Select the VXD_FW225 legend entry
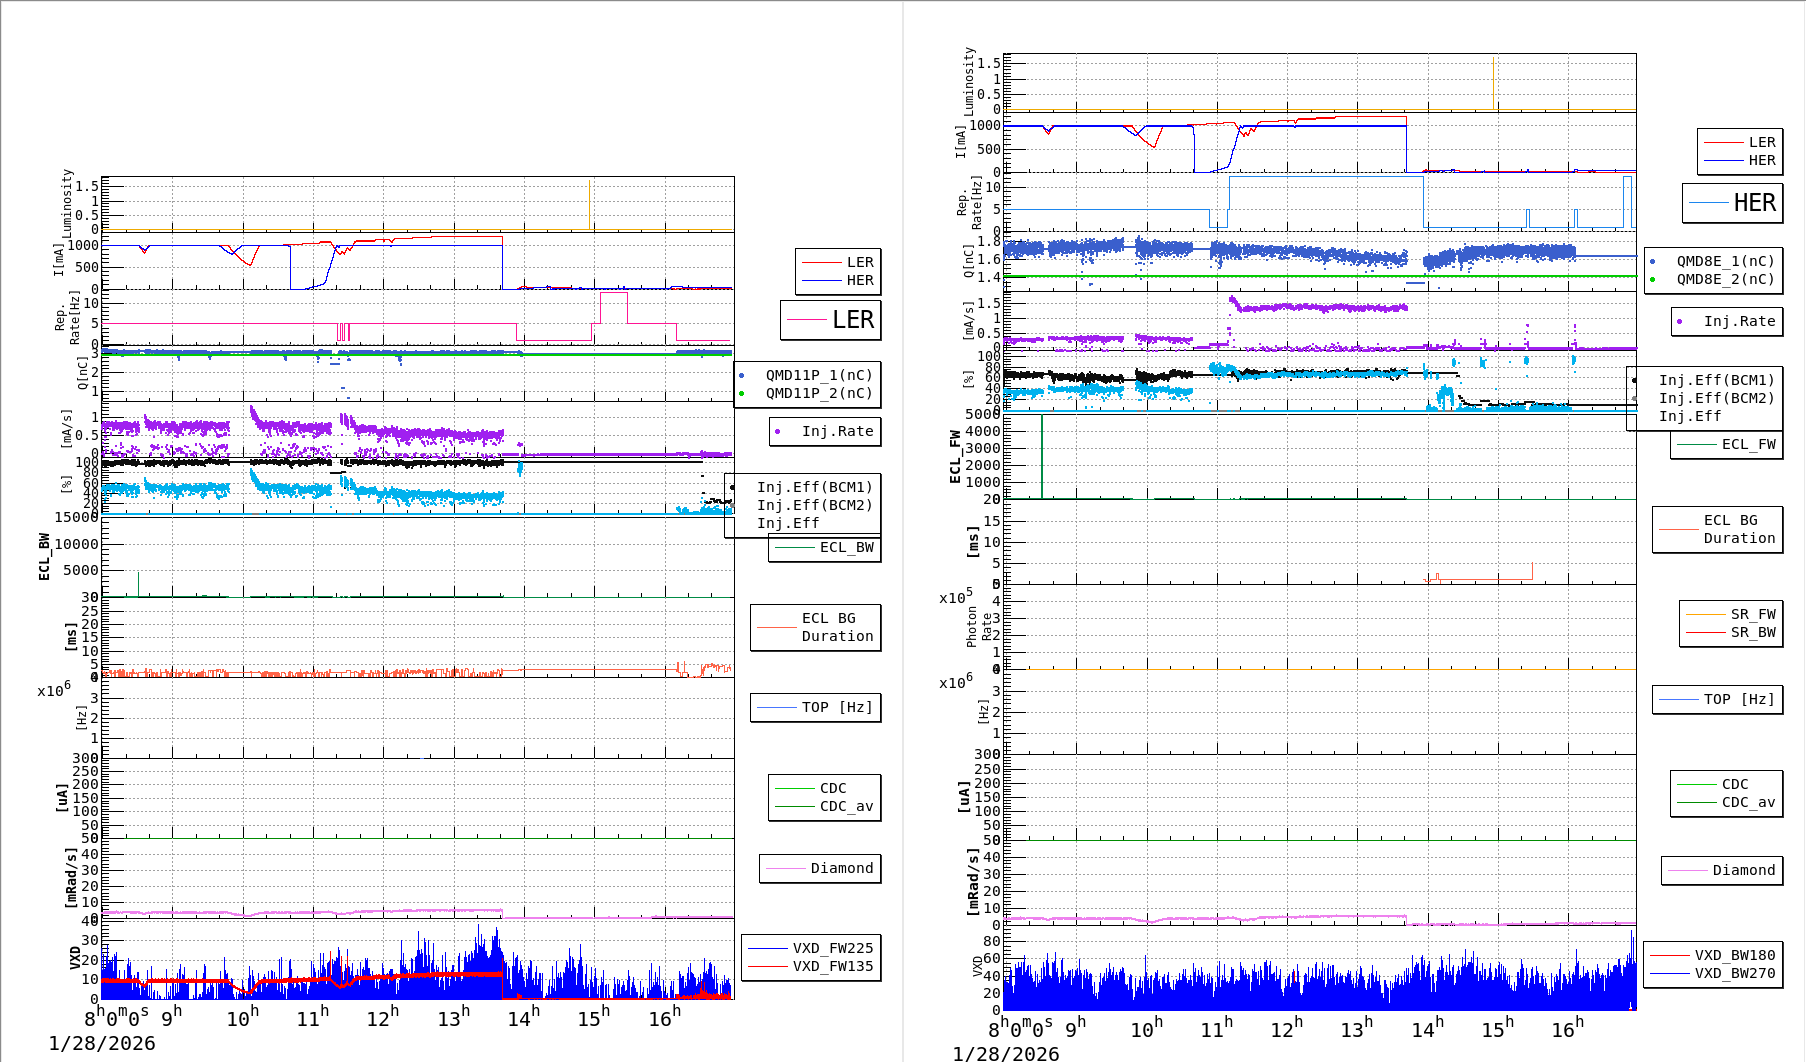Screen dimensions: 1806x1062 (832, 948)
